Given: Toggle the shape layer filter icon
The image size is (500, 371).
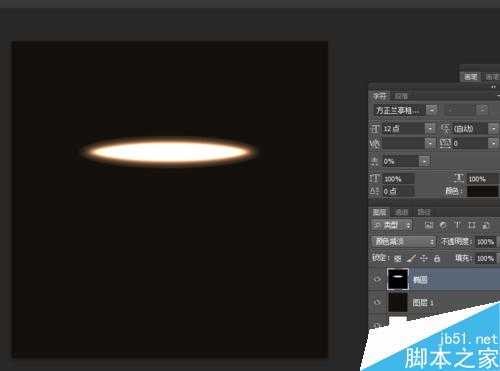Looking at the screenshot, I should point(472,226).
